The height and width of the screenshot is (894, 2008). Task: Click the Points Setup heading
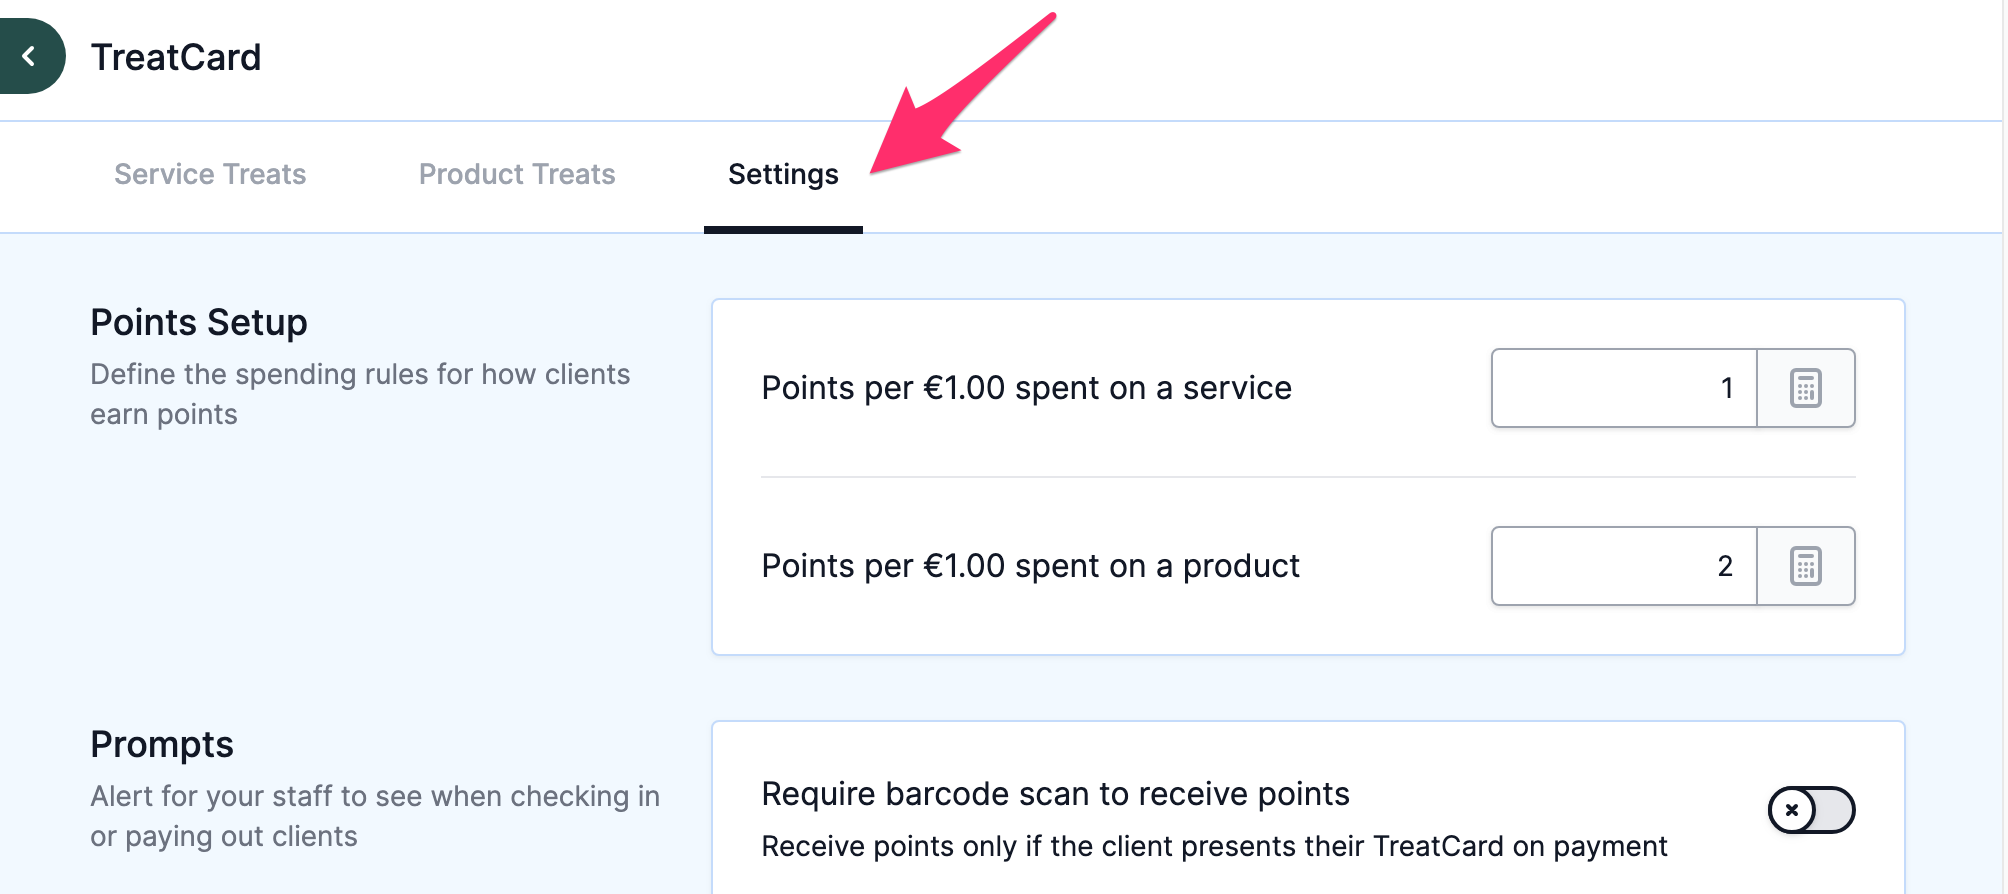pyautogui.click(x=199, y=322)
